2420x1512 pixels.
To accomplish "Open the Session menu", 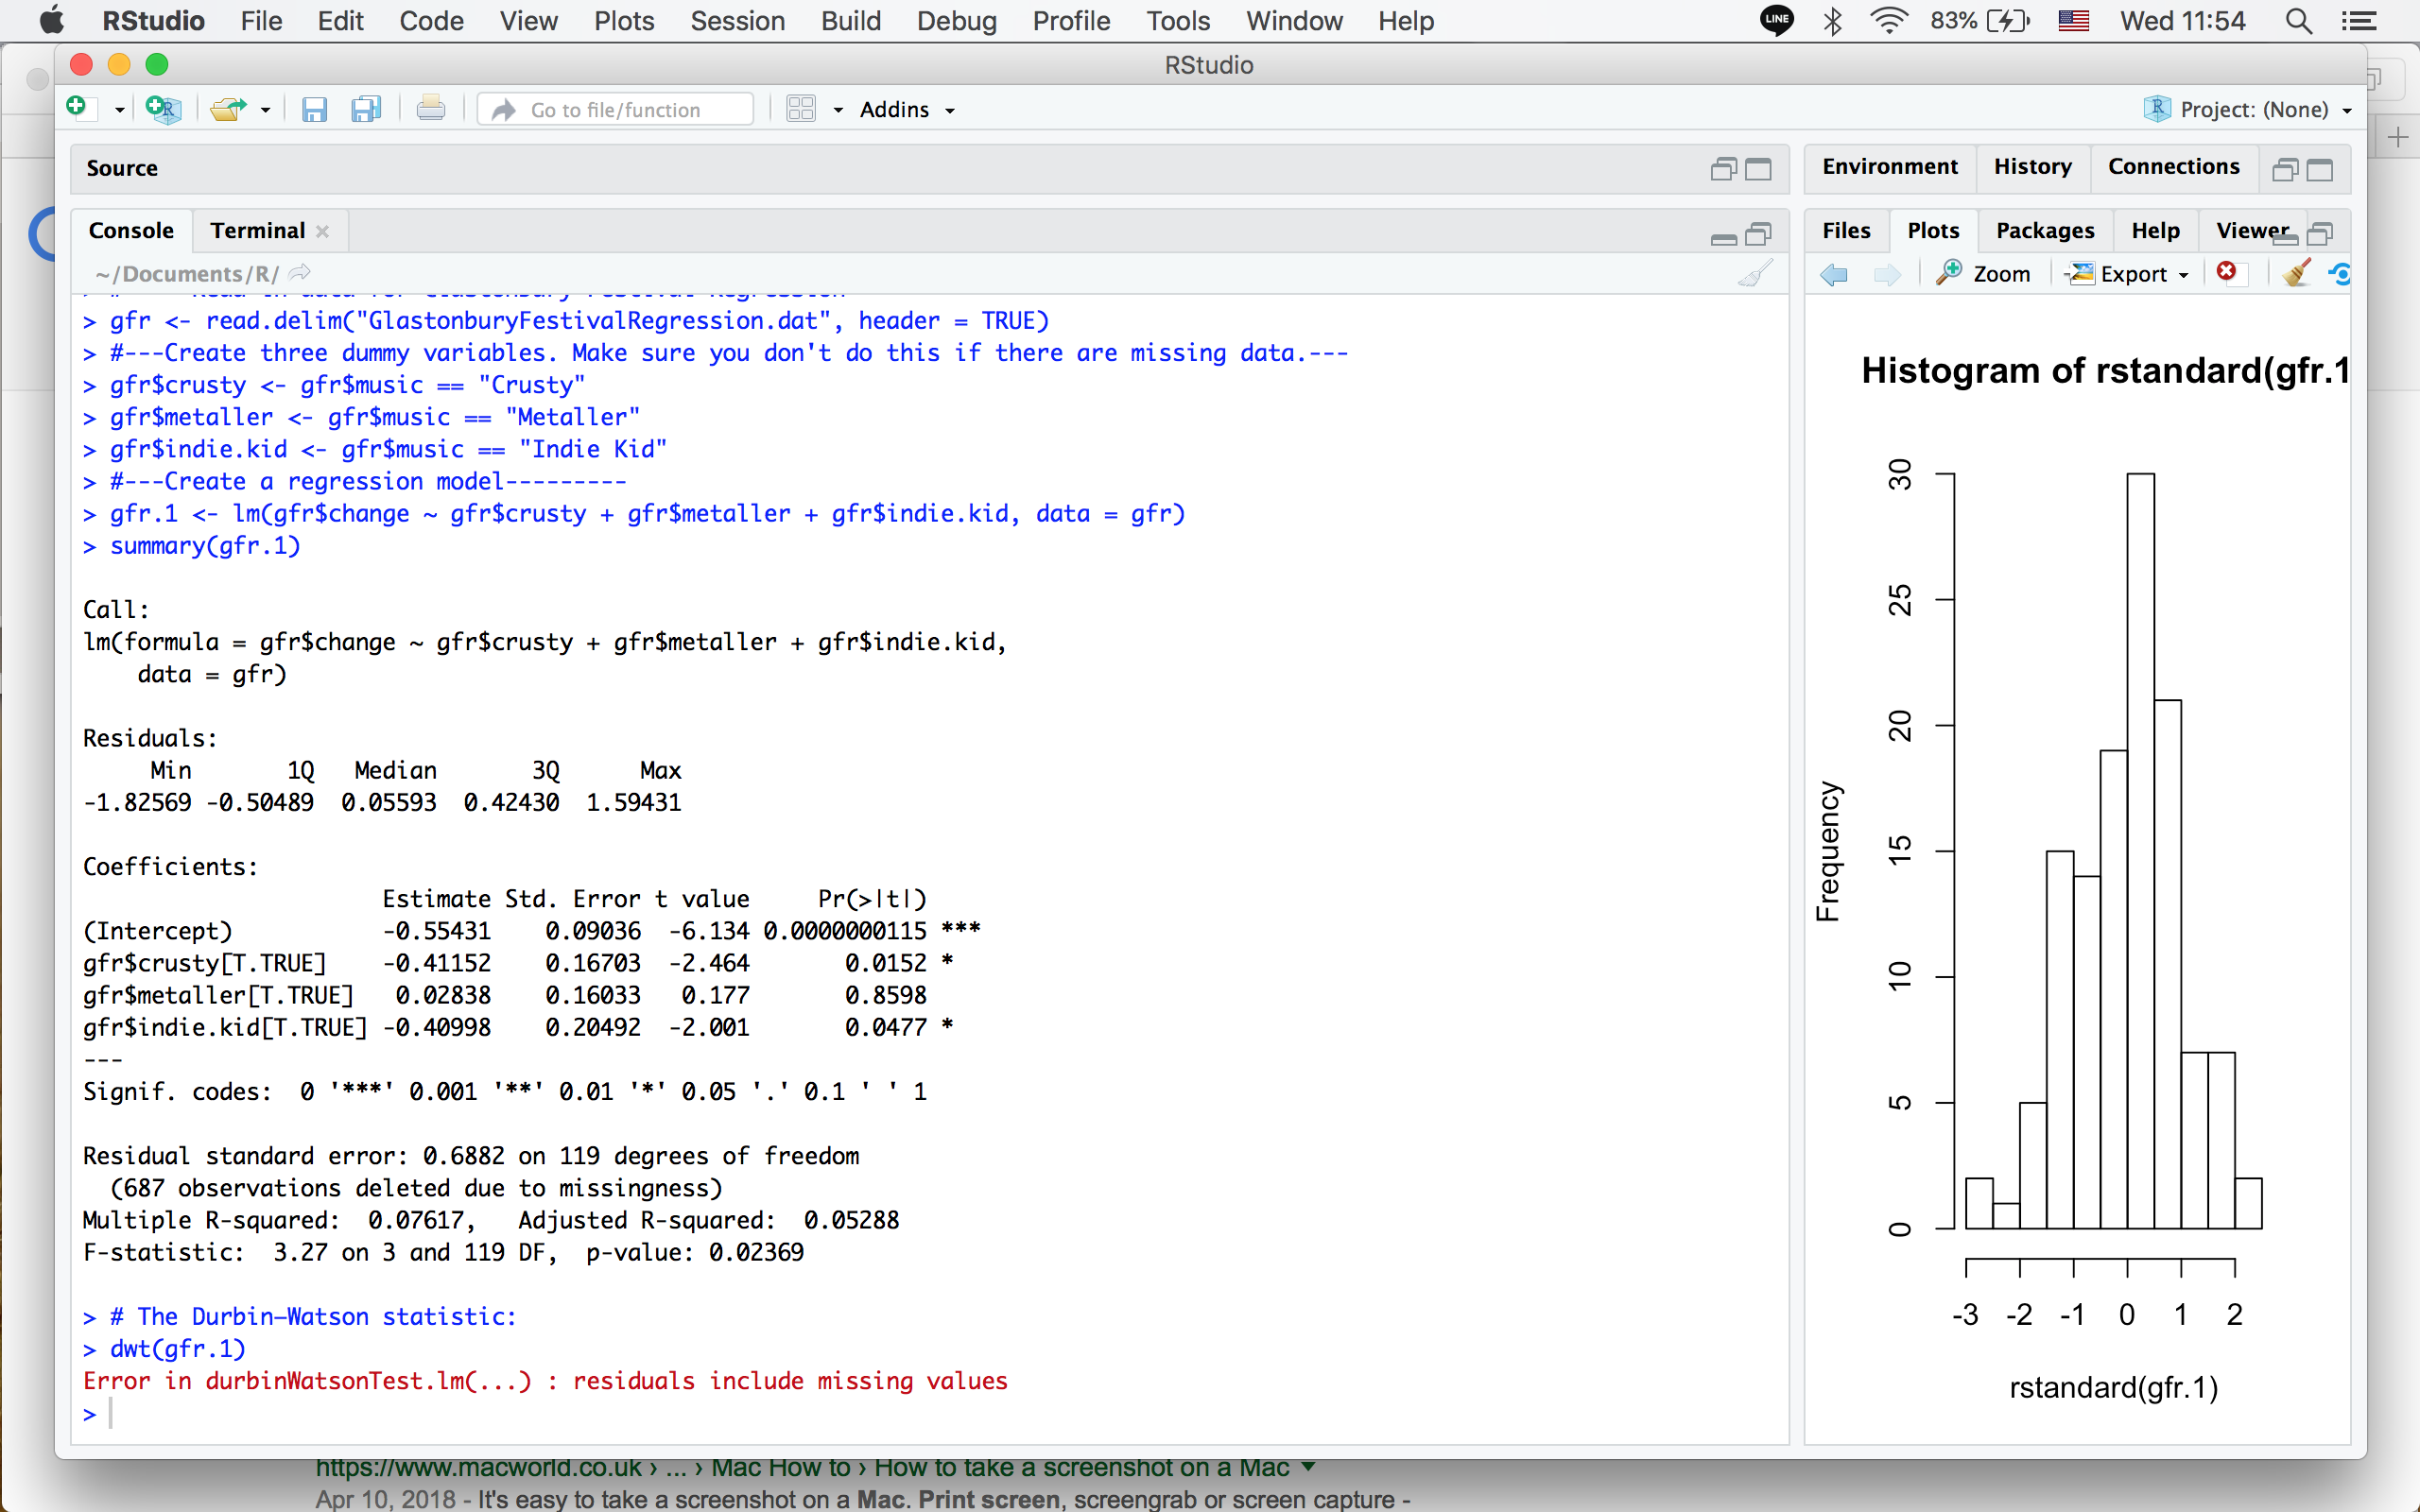I will pos(737,21).
